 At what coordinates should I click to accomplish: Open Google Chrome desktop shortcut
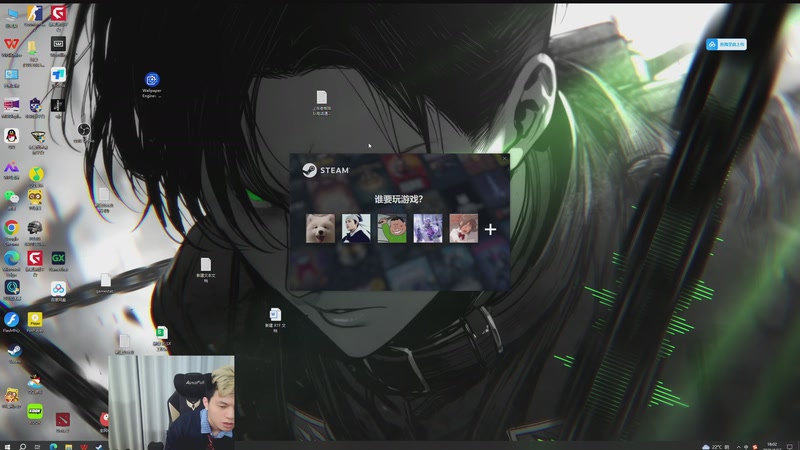point(11,232)
